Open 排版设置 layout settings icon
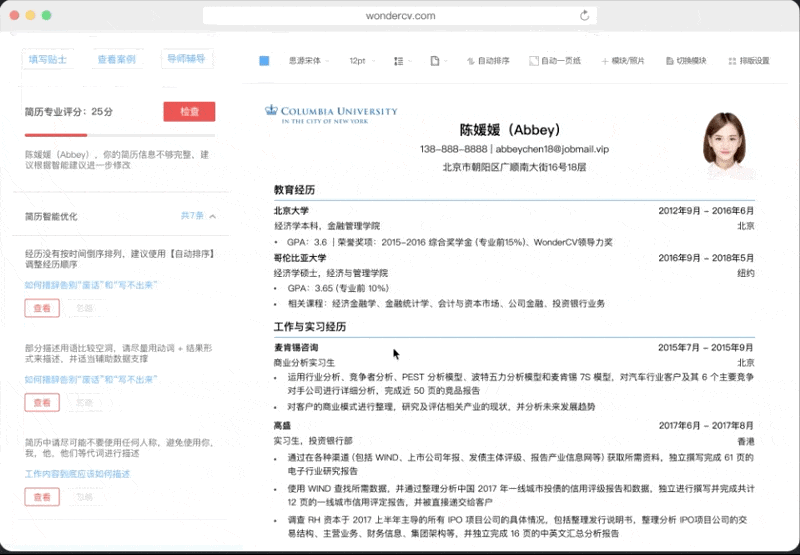The image size is (800, 555). pyautogui.click(x=732, y=61)
